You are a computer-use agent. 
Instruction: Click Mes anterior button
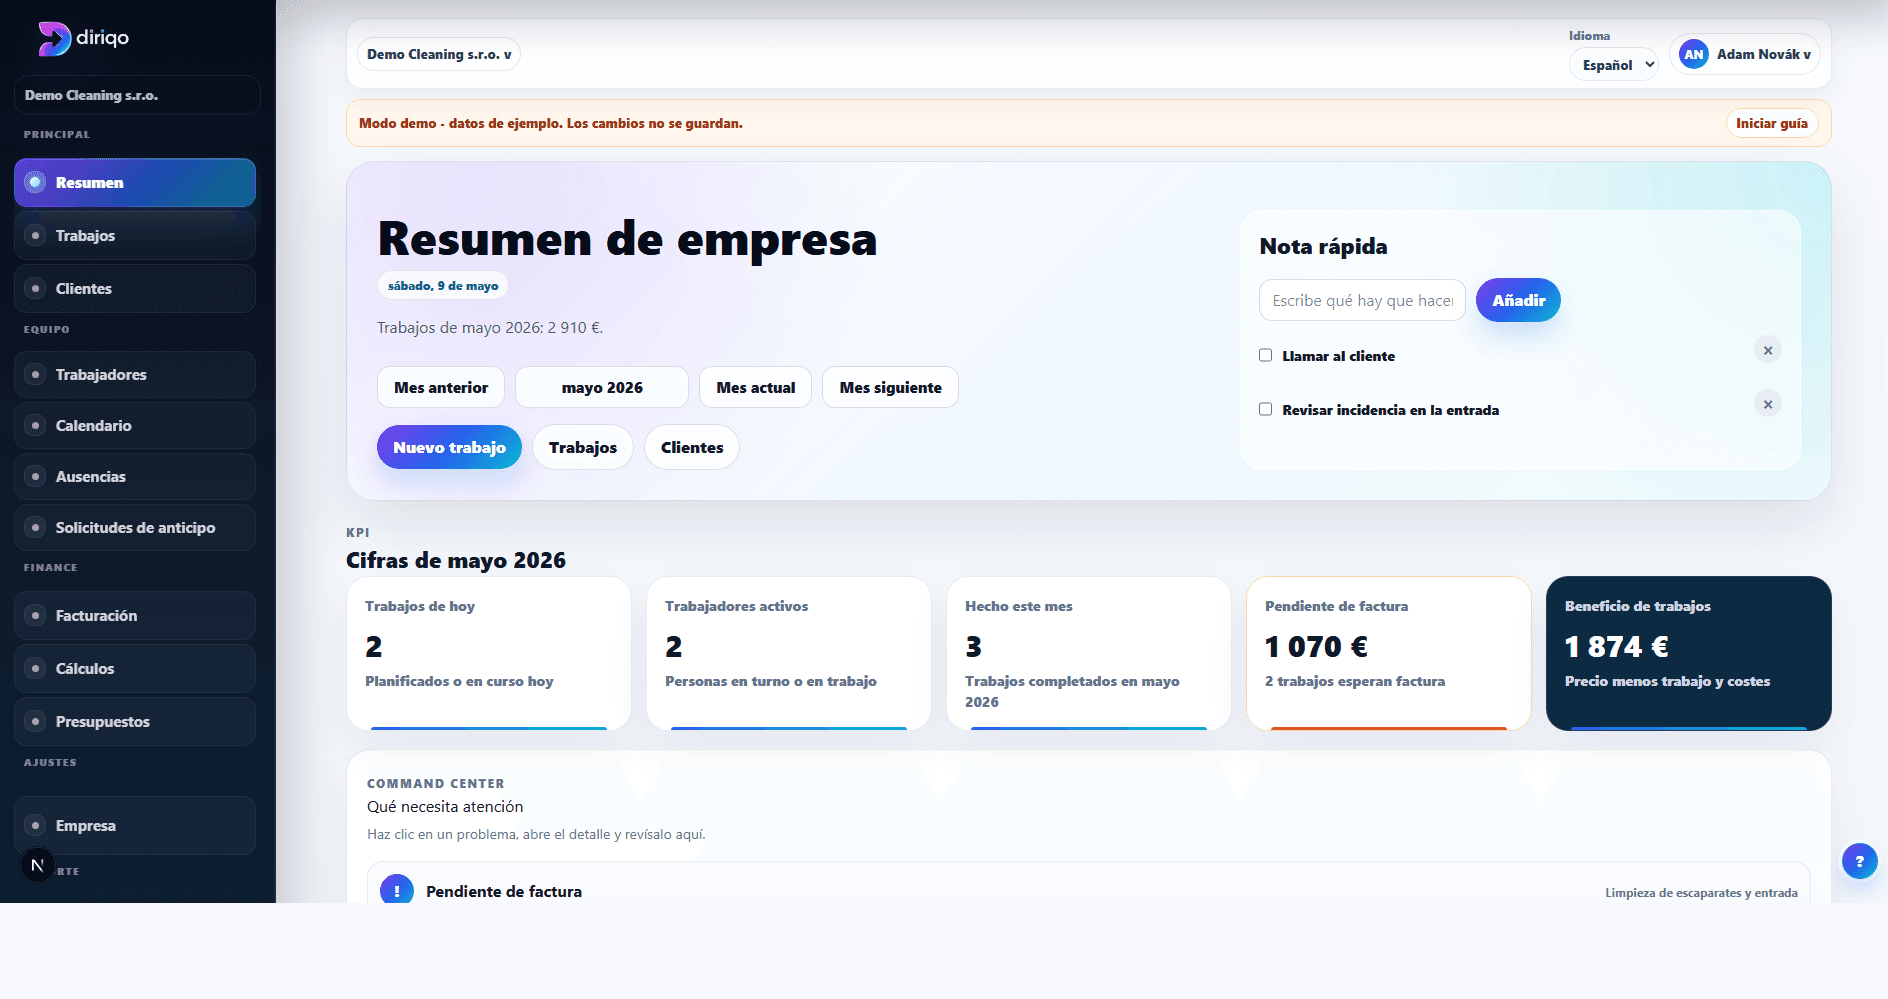tap(441, 387)
